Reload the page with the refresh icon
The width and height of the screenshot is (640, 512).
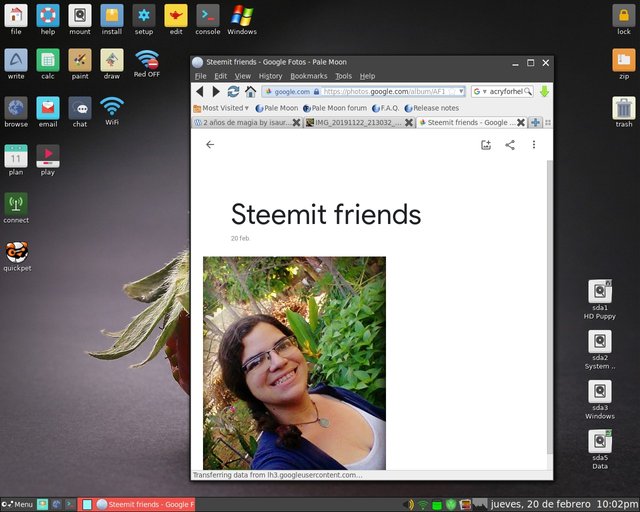[233, 91]
